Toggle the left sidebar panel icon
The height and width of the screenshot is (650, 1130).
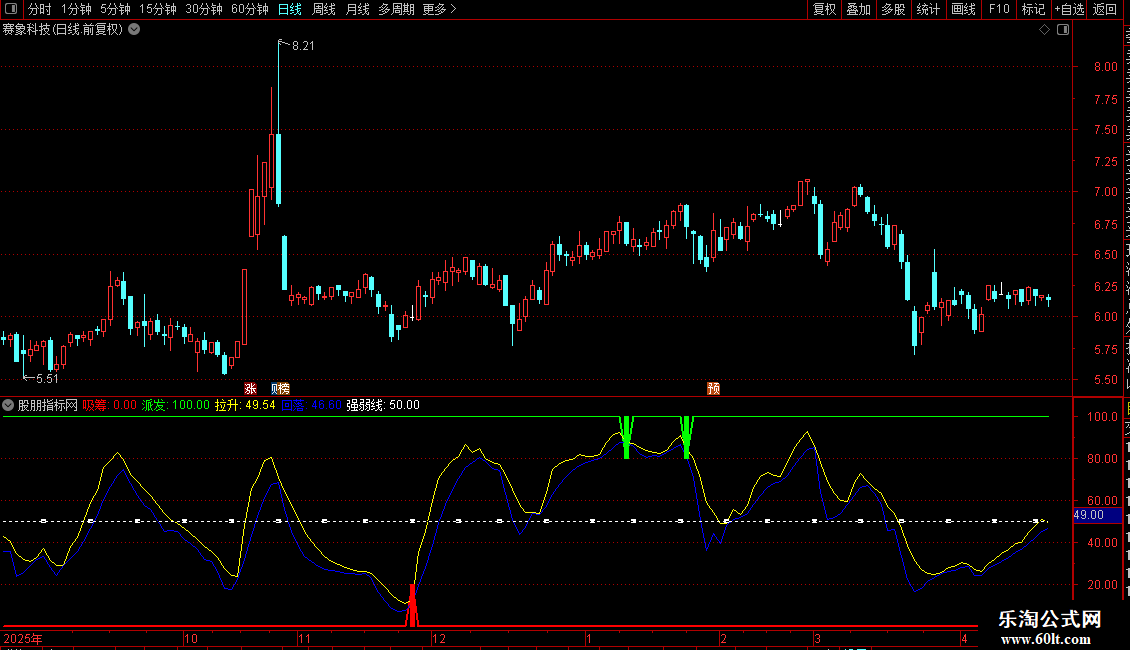11,9
